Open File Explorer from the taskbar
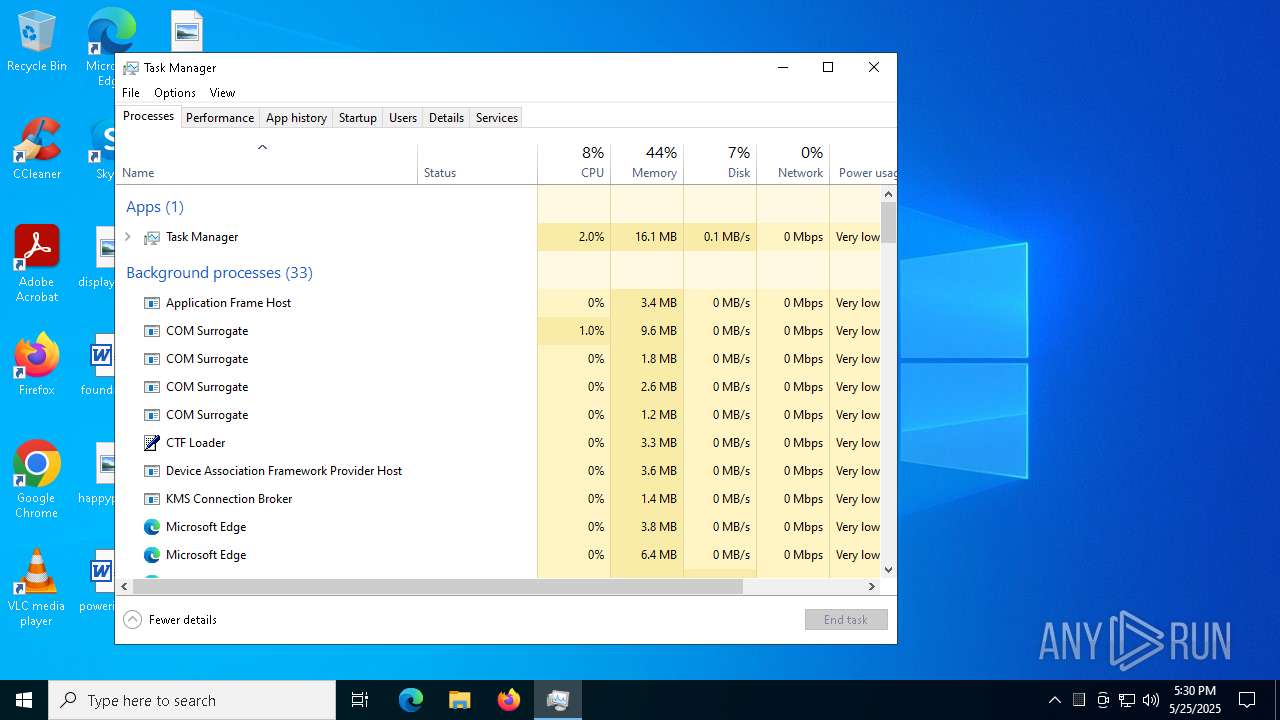 tap(460, 700)
